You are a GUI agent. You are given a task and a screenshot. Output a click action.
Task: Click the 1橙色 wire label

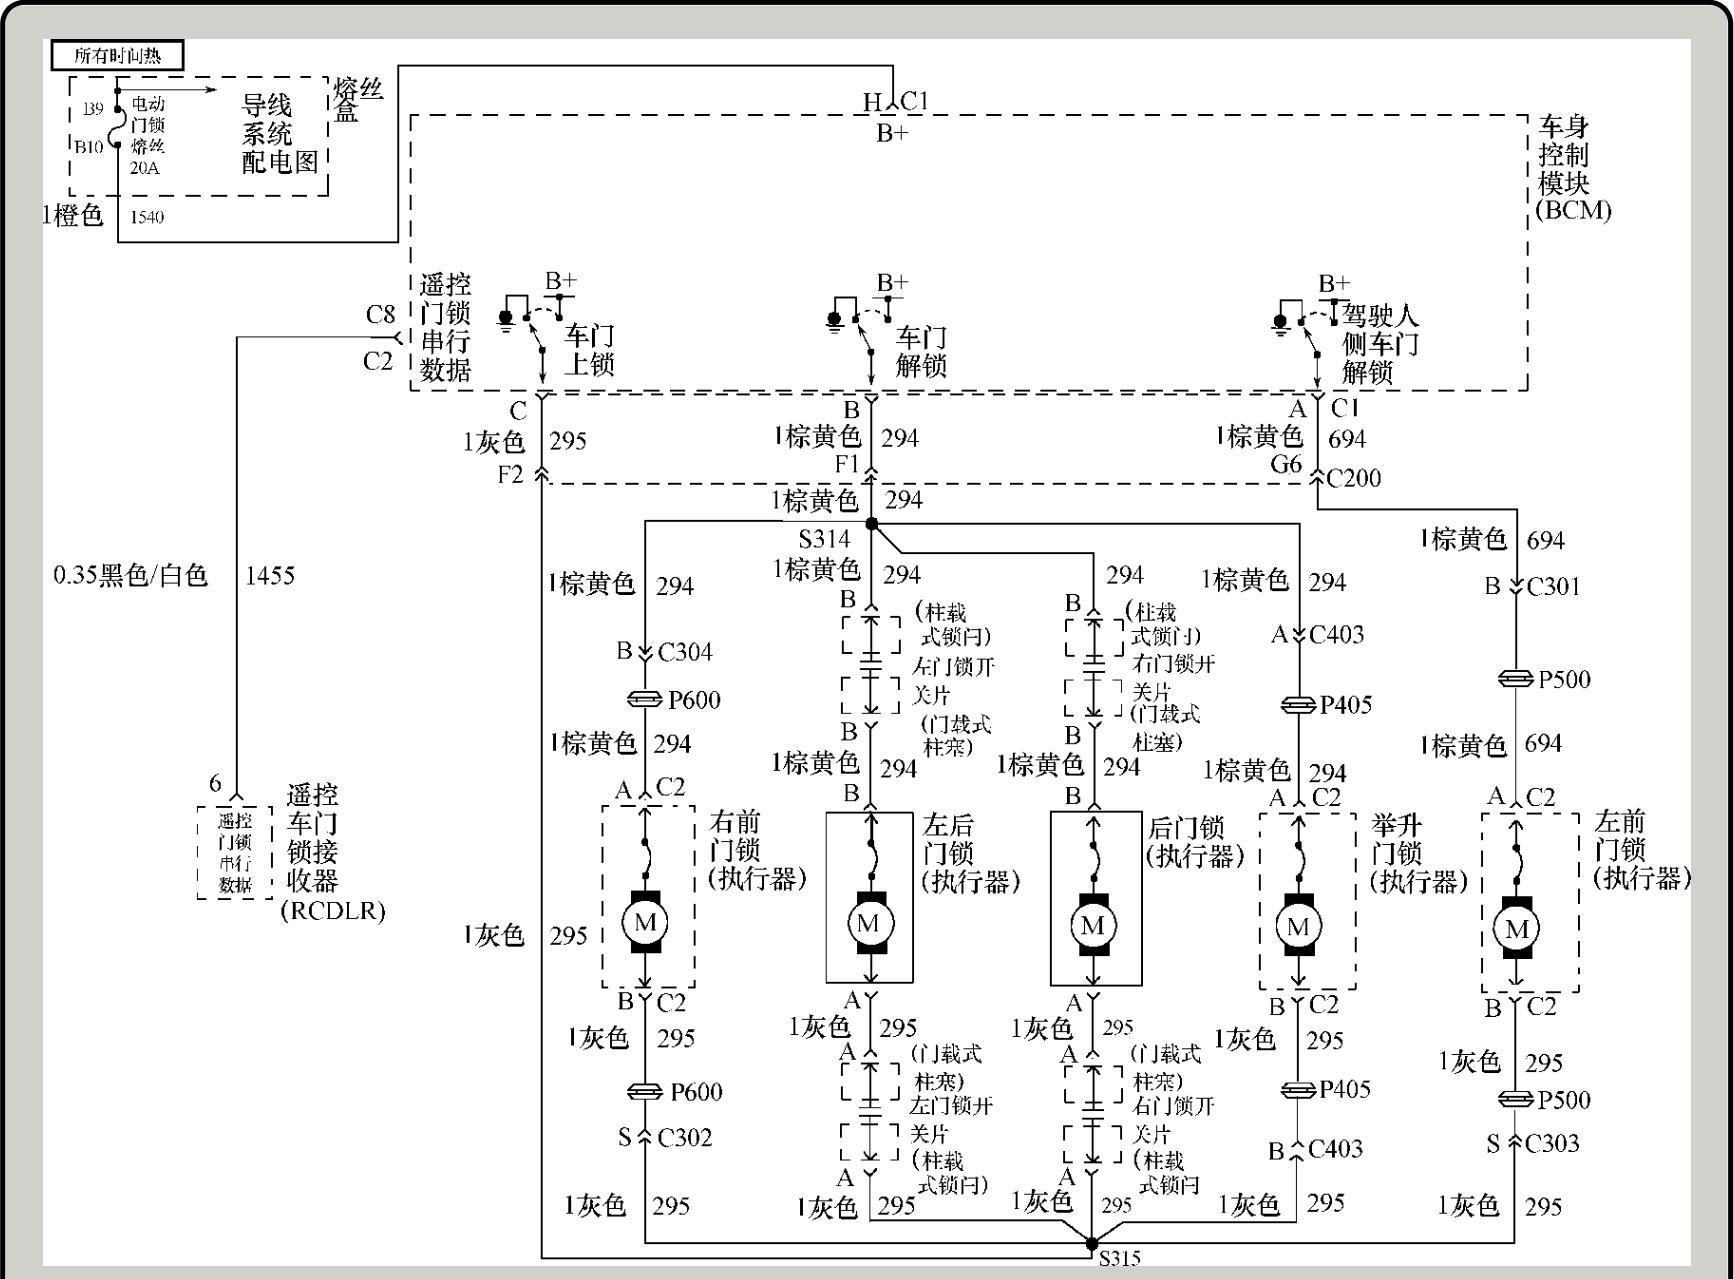coord(72,215)
